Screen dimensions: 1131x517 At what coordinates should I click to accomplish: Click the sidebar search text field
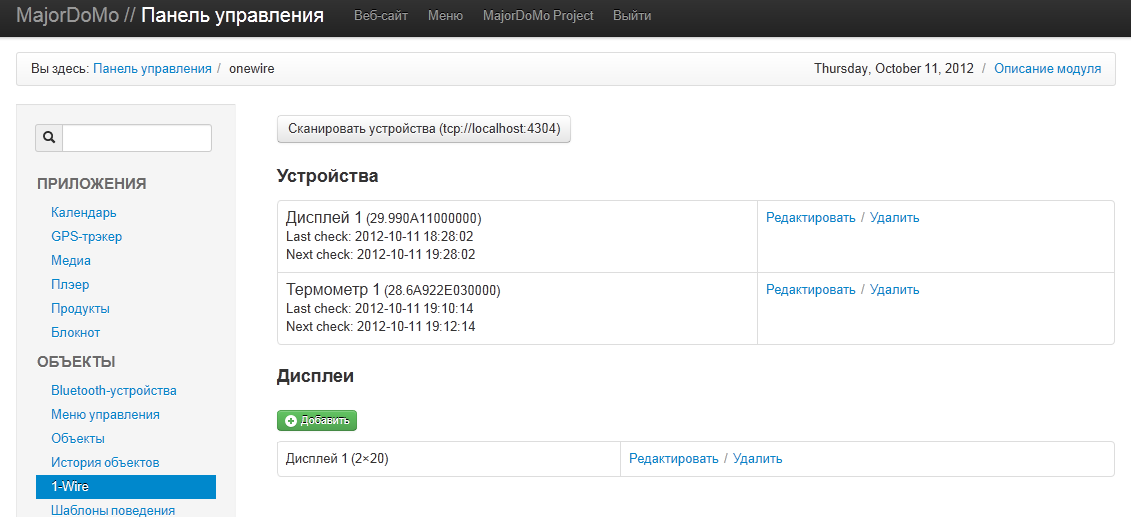pyautogui.click(x=137, y=138)
